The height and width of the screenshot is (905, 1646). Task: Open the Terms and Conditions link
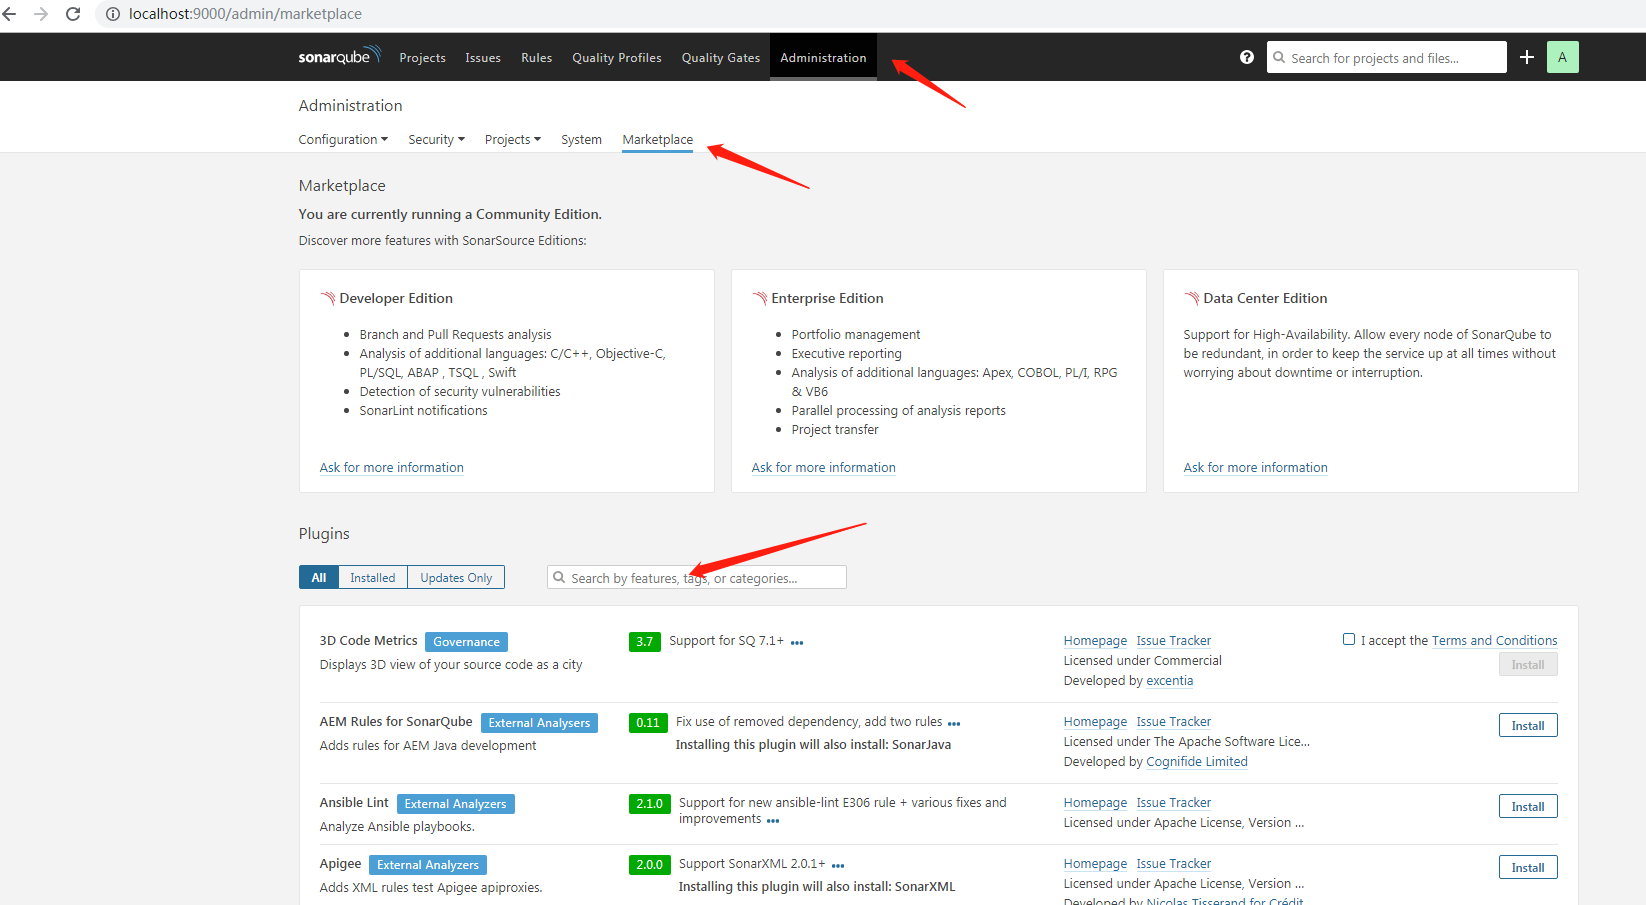(1494, 640)
